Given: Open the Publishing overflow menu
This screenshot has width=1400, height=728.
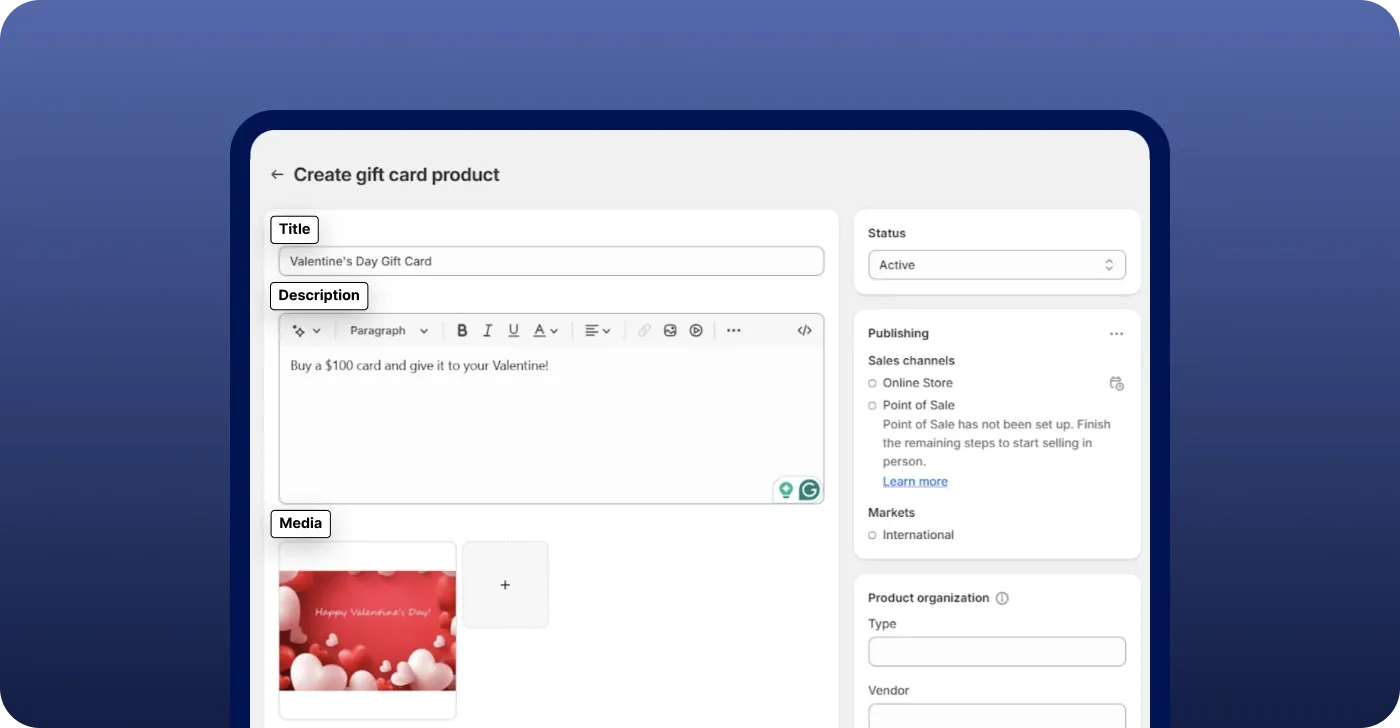Looking at the screenshot, I should 1116,333.
